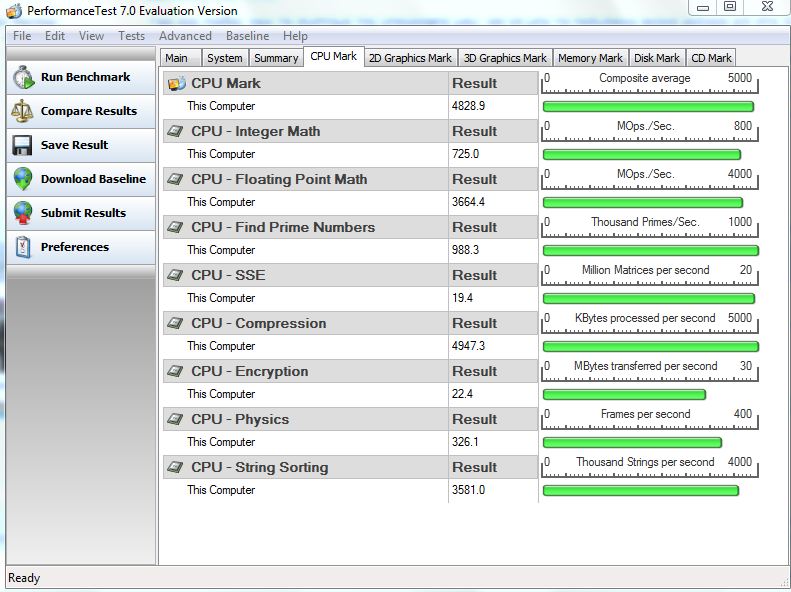Select the Integer Math result value 725.0
Image resolution: width=791 pixels, height=592 pixels.
coord(465,154)
